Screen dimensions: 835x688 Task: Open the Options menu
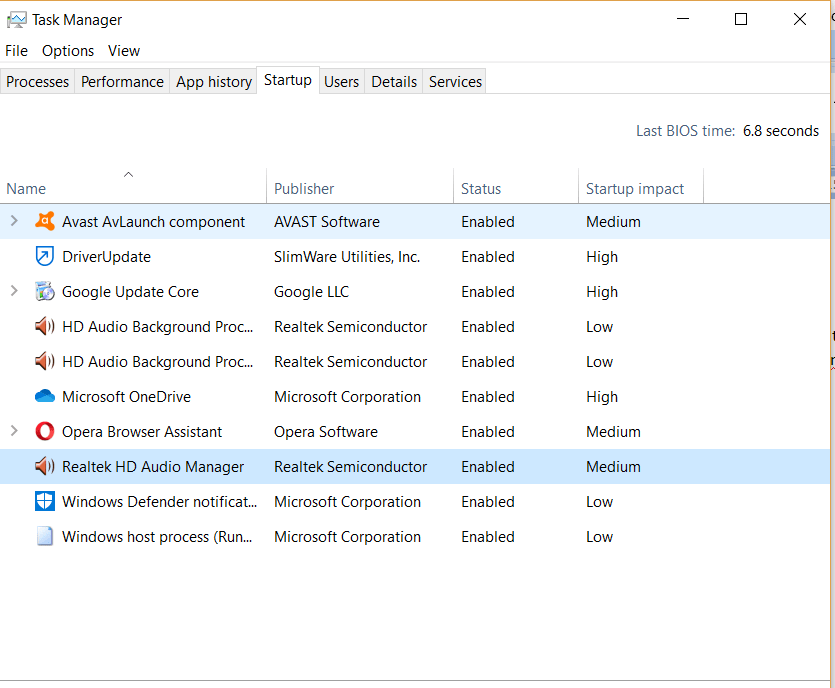[68, 51]
